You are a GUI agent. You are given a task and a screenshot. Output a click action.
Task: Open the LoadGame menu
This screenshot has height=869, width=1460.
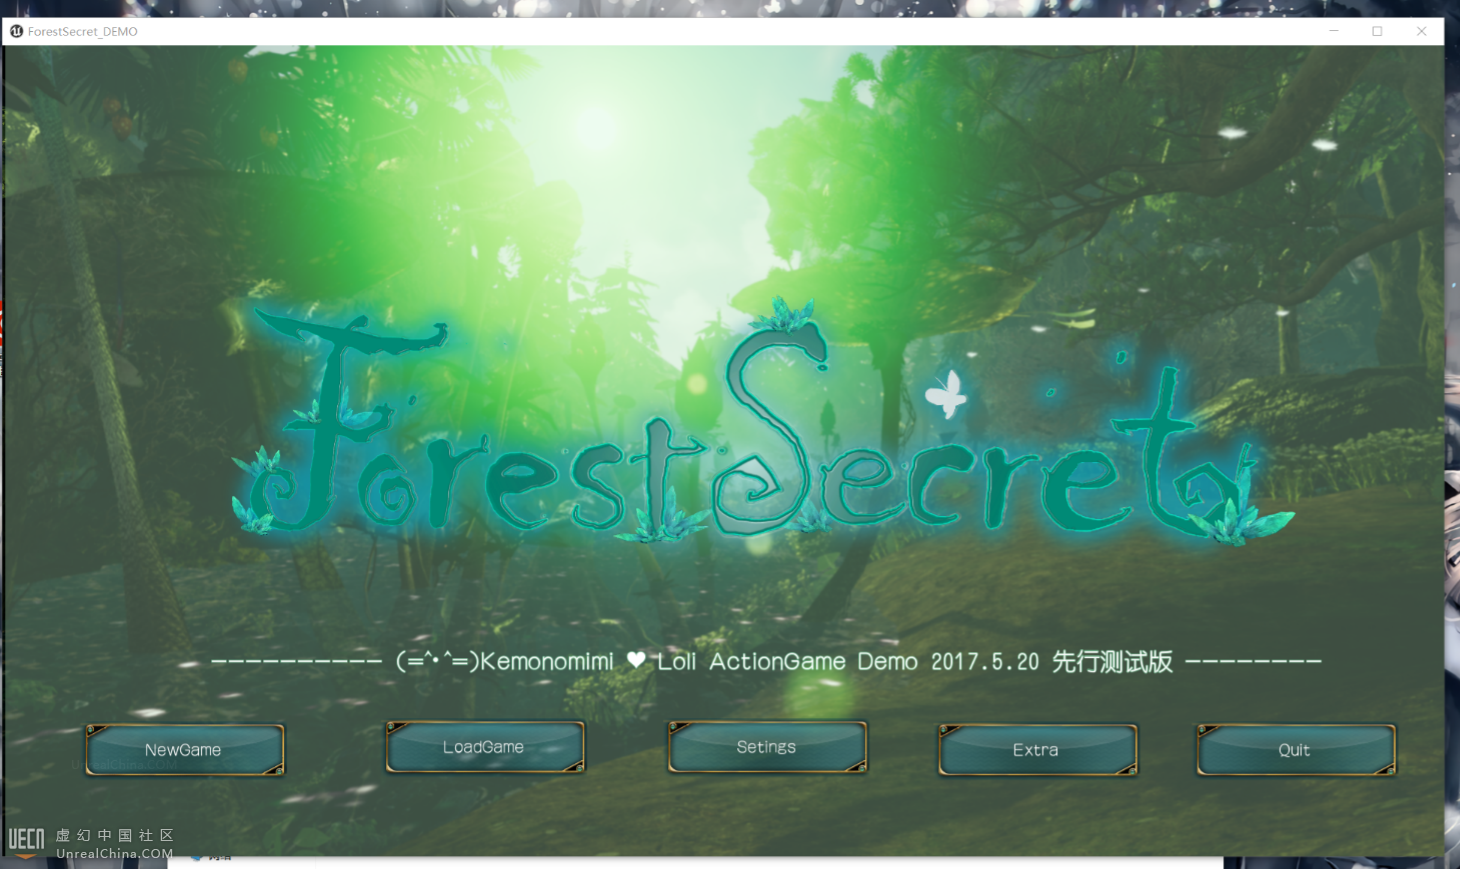(x=484, y=747)
